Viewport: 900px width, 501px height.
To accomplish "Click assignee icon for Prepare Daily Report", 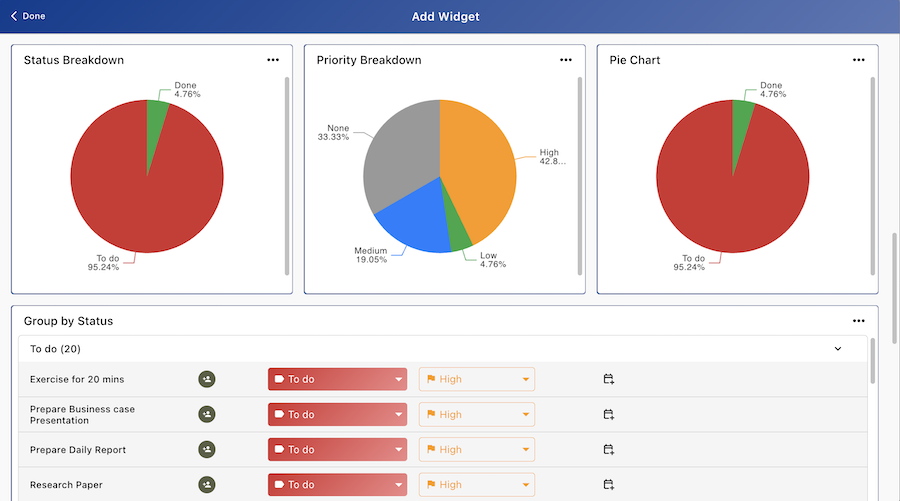I will [207, 450].
